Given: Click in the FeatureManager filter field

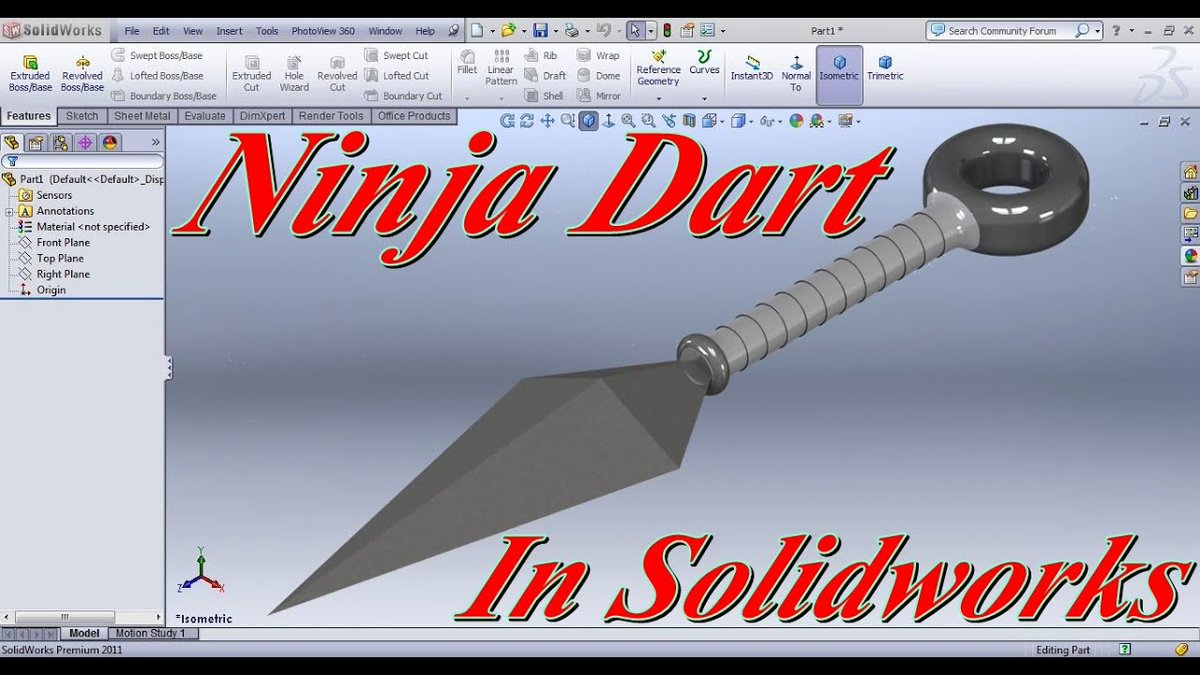Looking at the screenshot, I should [x=82, y=161].
